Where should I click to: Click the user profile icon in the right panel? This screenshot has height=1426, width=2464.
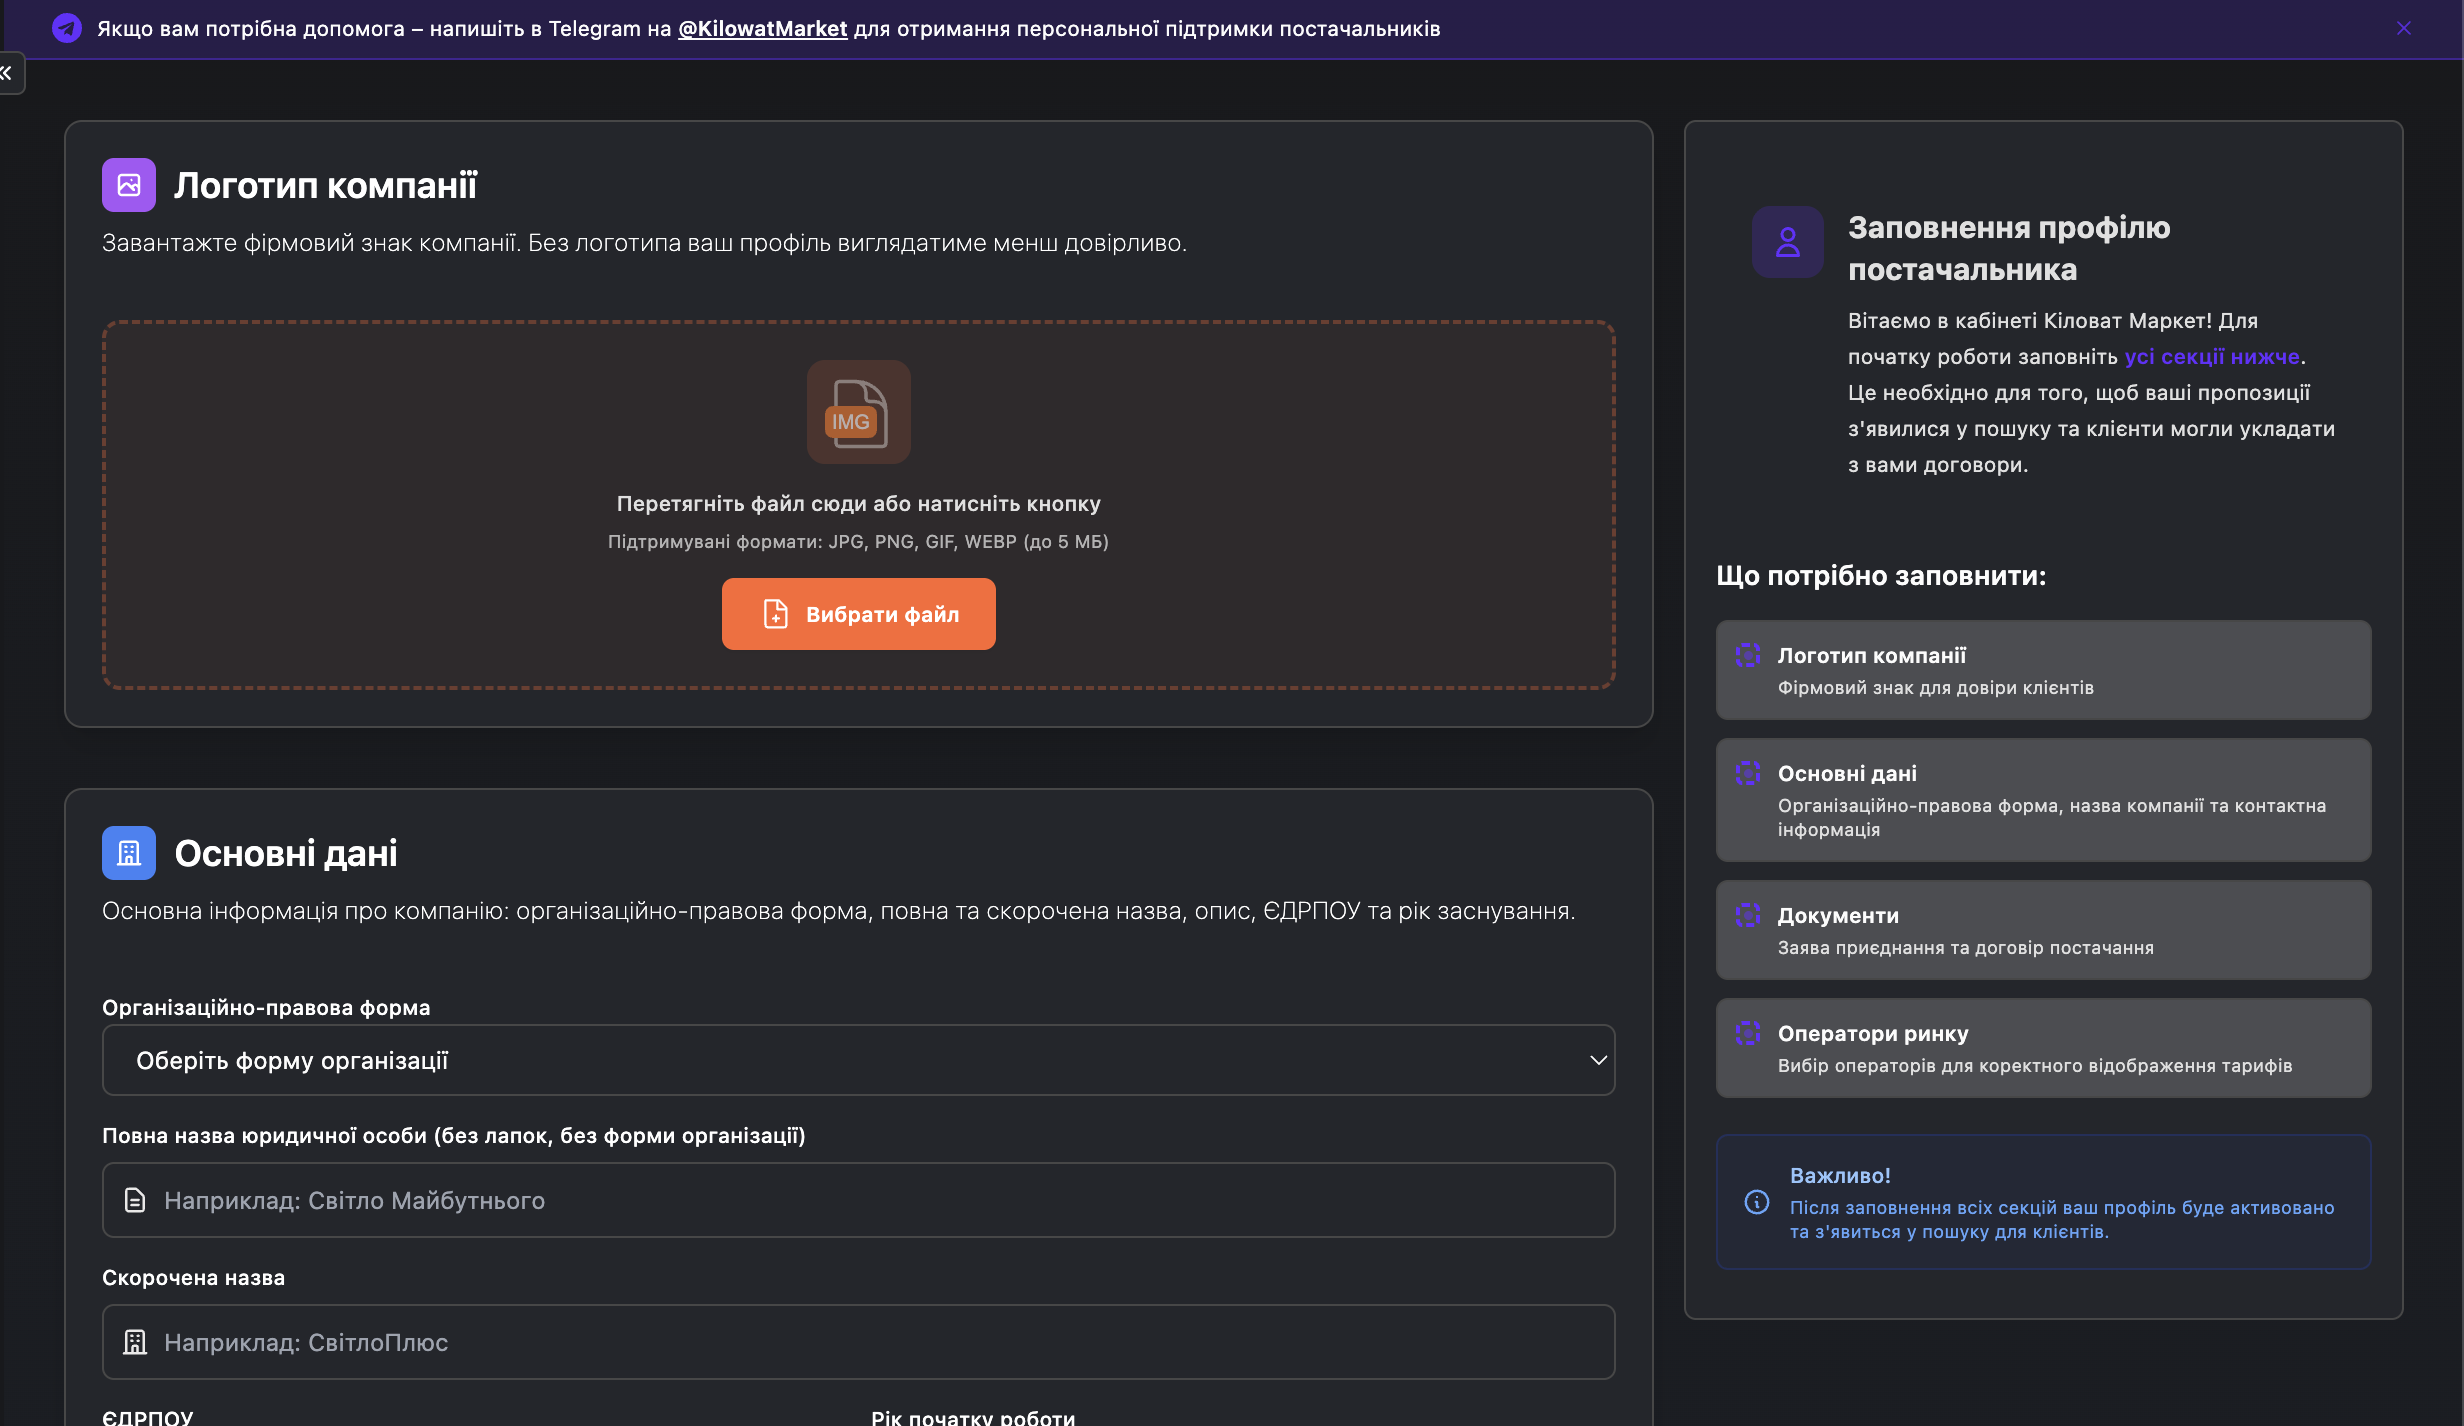tap(1787, 242)
